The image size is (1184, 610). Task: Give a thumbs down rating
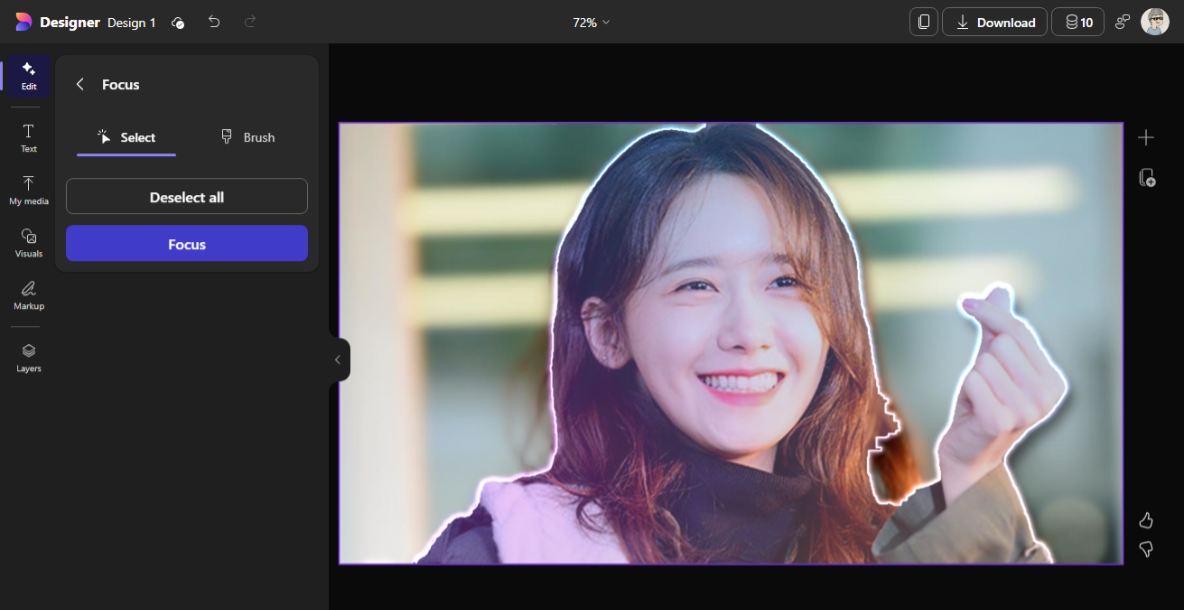click(x=1146, y=549)
